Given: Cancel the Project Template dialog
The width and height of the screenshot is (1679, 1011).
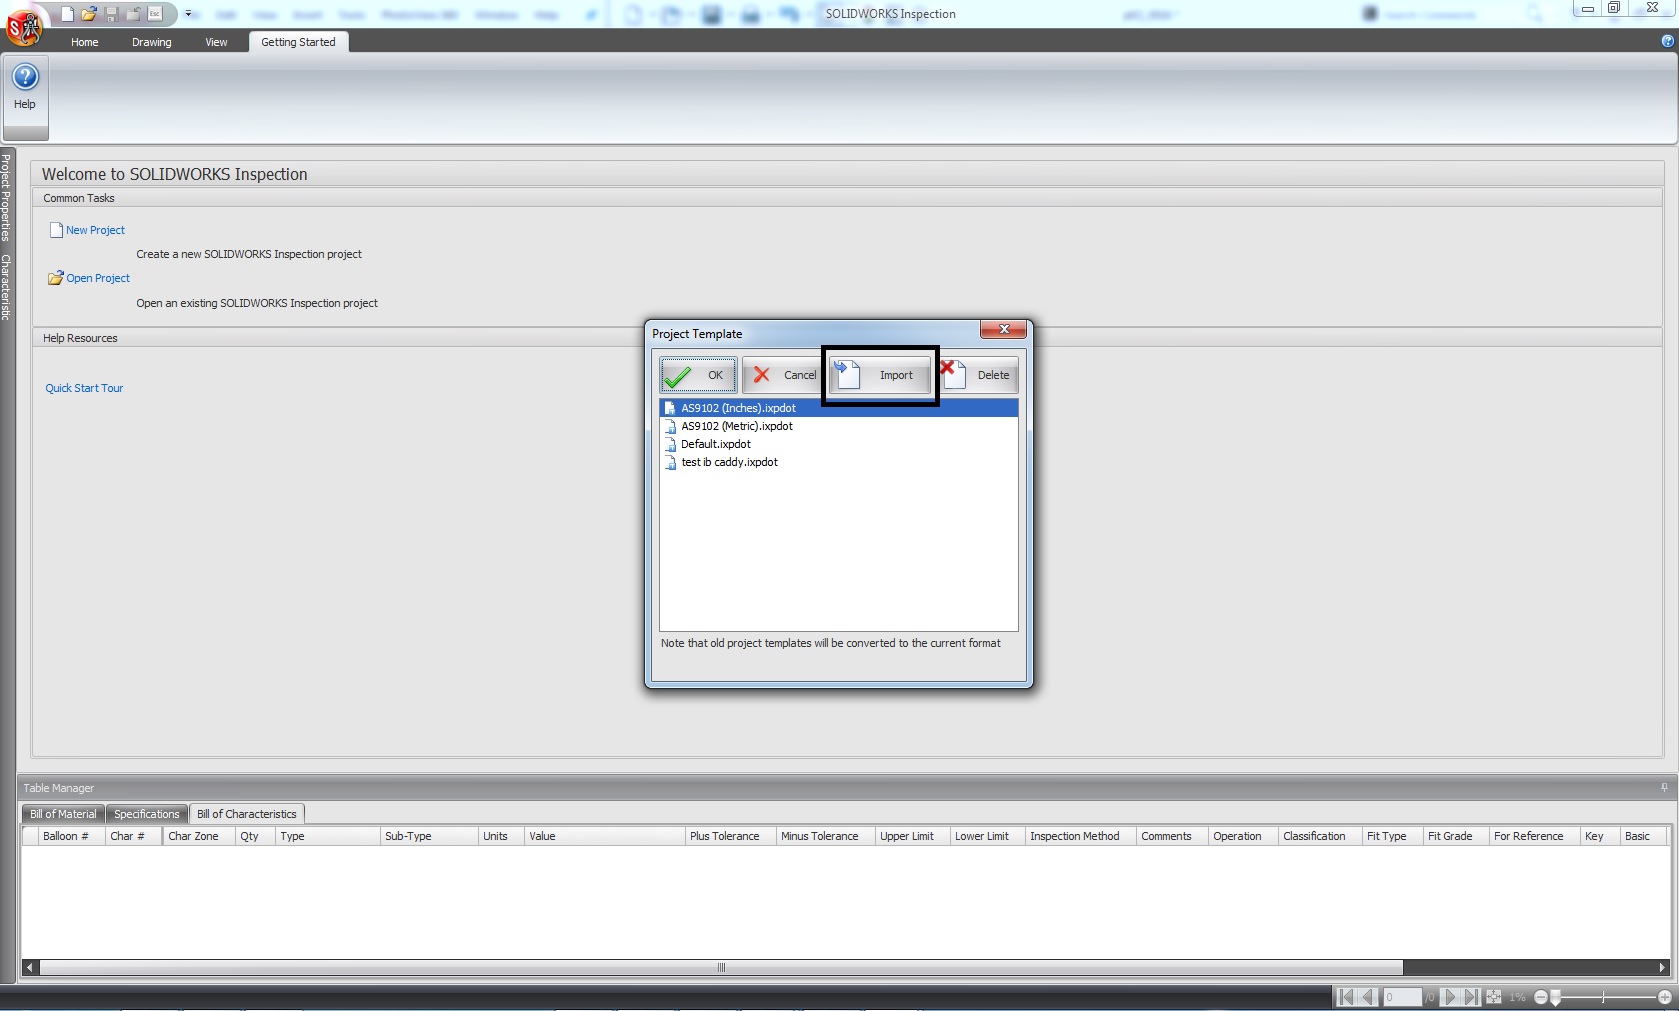Looking at the screenshot, I should [782, 375].
